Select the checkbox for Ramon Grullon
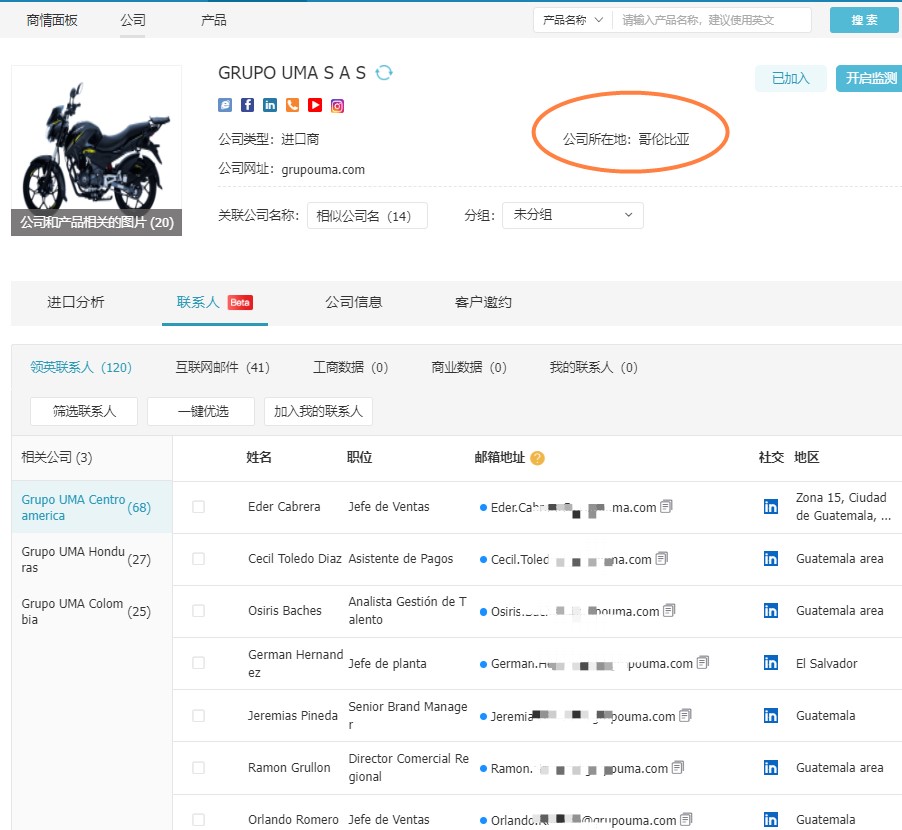 pyautogui.click(x=198, y=767)
